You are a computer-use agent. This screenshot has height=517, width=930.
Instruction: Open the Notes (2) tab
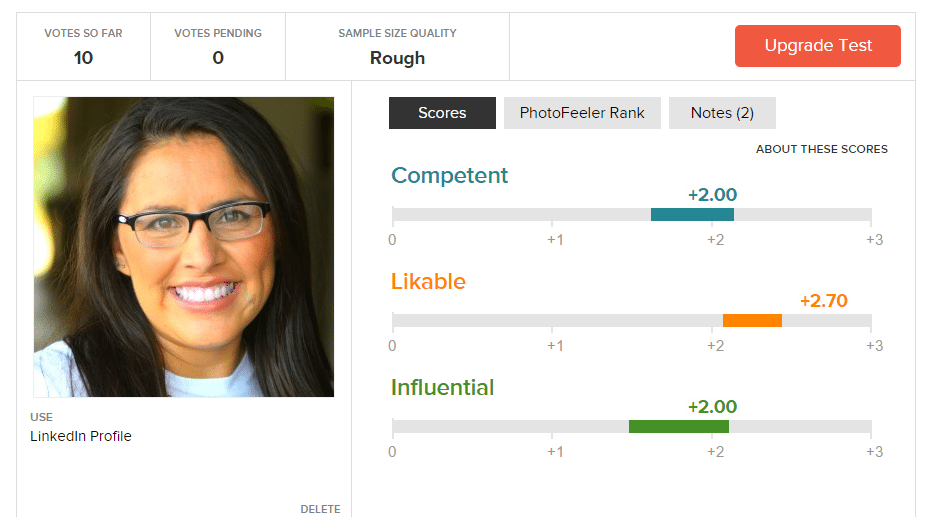click(x=722, y=113)
